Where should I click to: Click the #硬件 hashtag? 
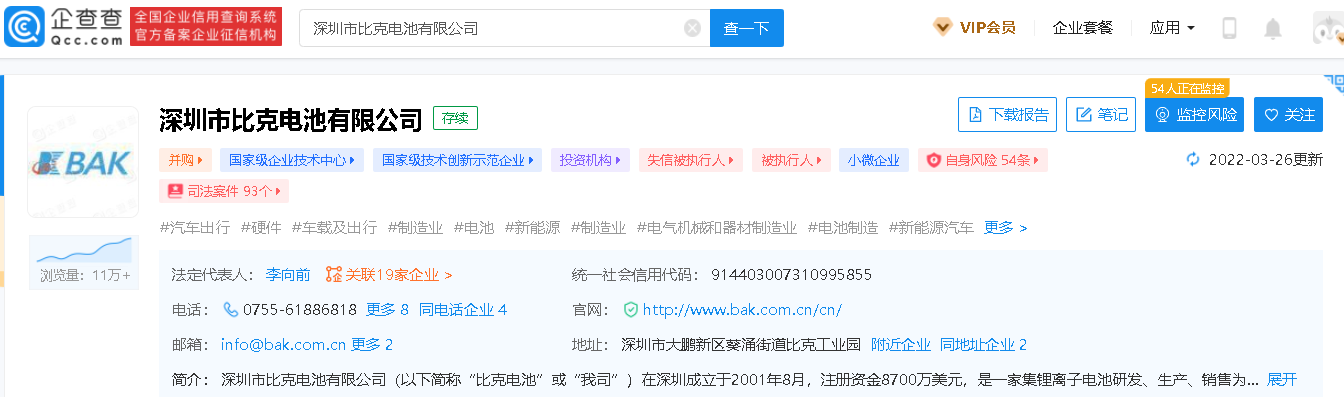point(261,227)
